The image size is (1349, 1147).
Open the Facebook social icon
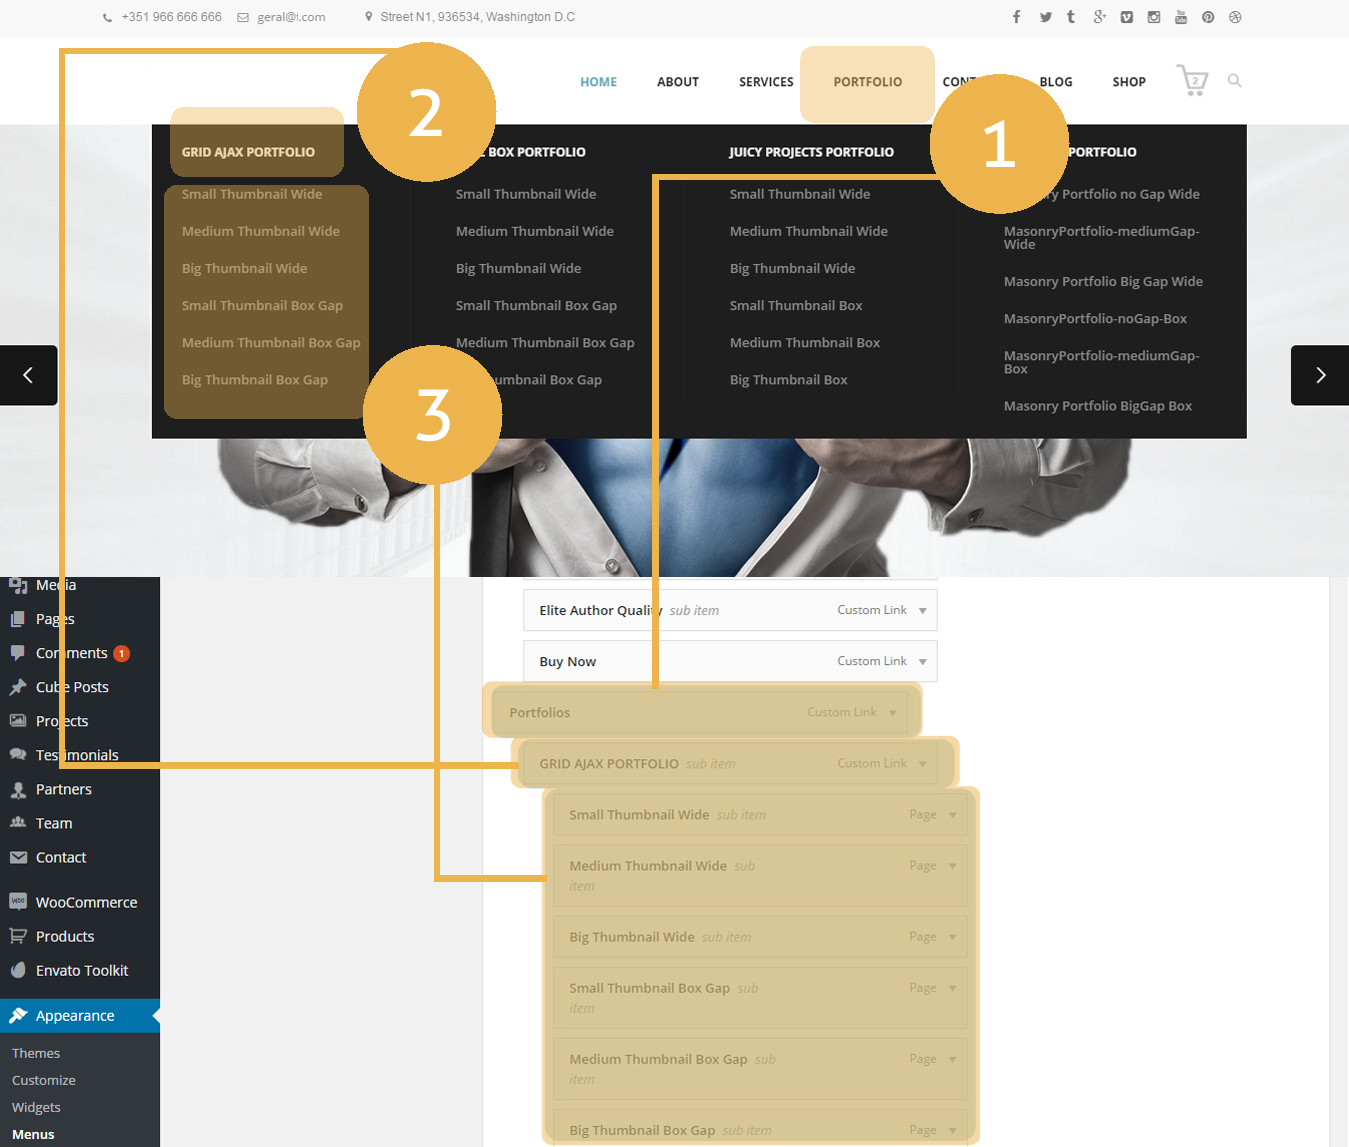click(1016, 17)
